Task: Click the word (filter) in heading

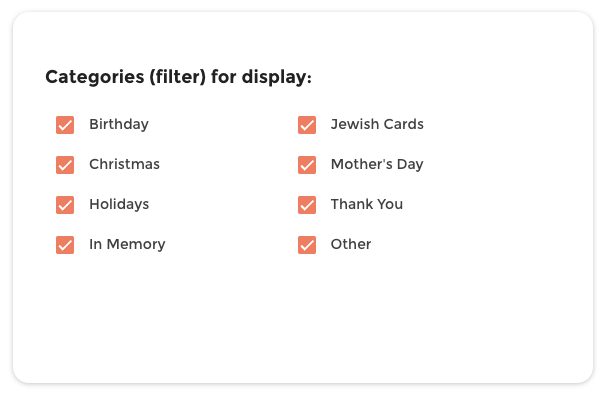Action: pos(177,77)
